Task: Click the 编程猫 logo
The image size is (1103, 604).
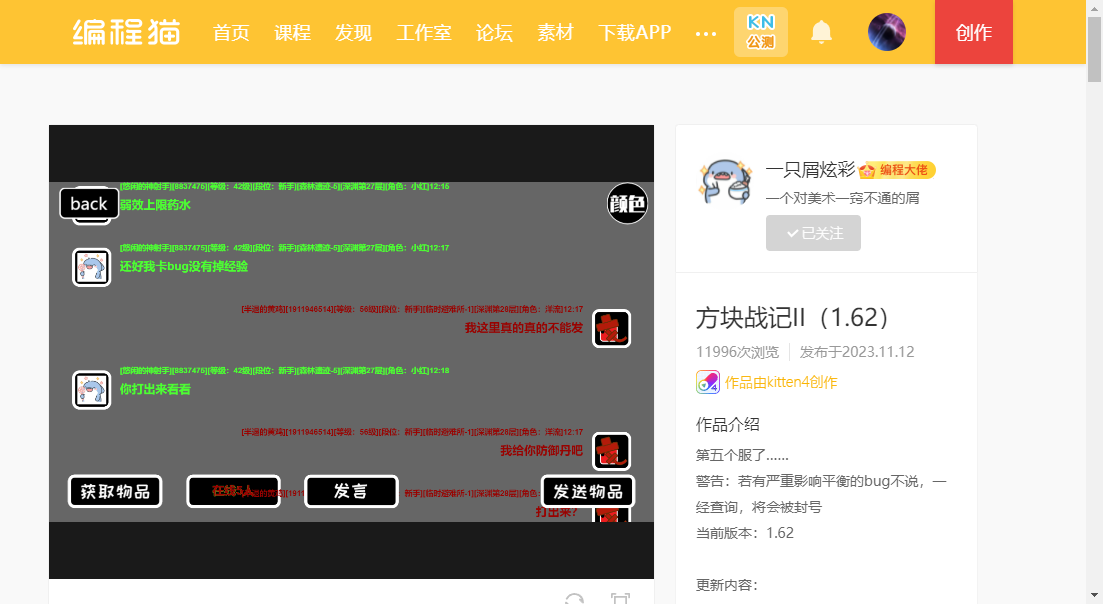Action: tap(127, 32)
